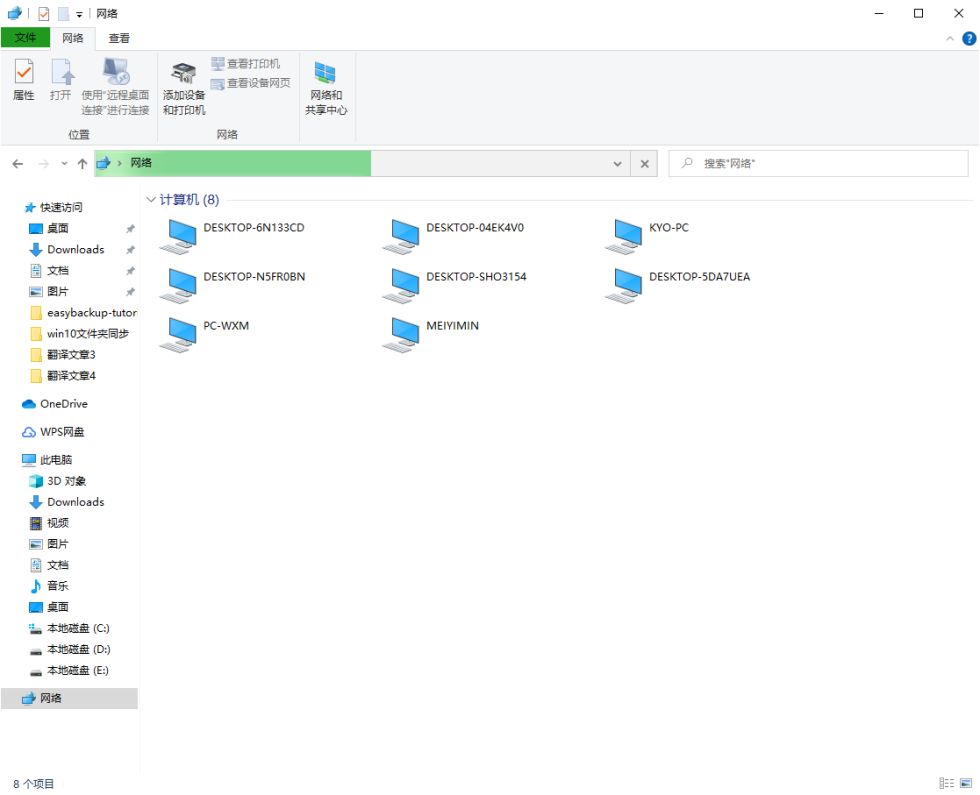Open Local Disk (E:) in sidebar
Screen dimensions: 980x795
click(69, 671)
